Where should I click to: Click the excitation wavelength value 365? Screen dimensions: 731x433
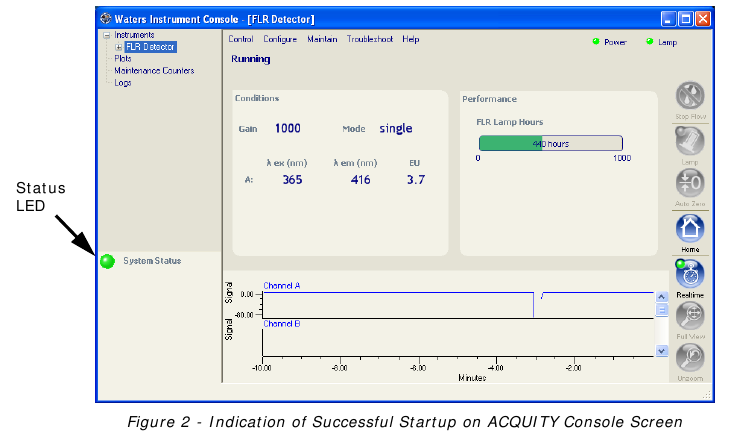tap(292, 179)
